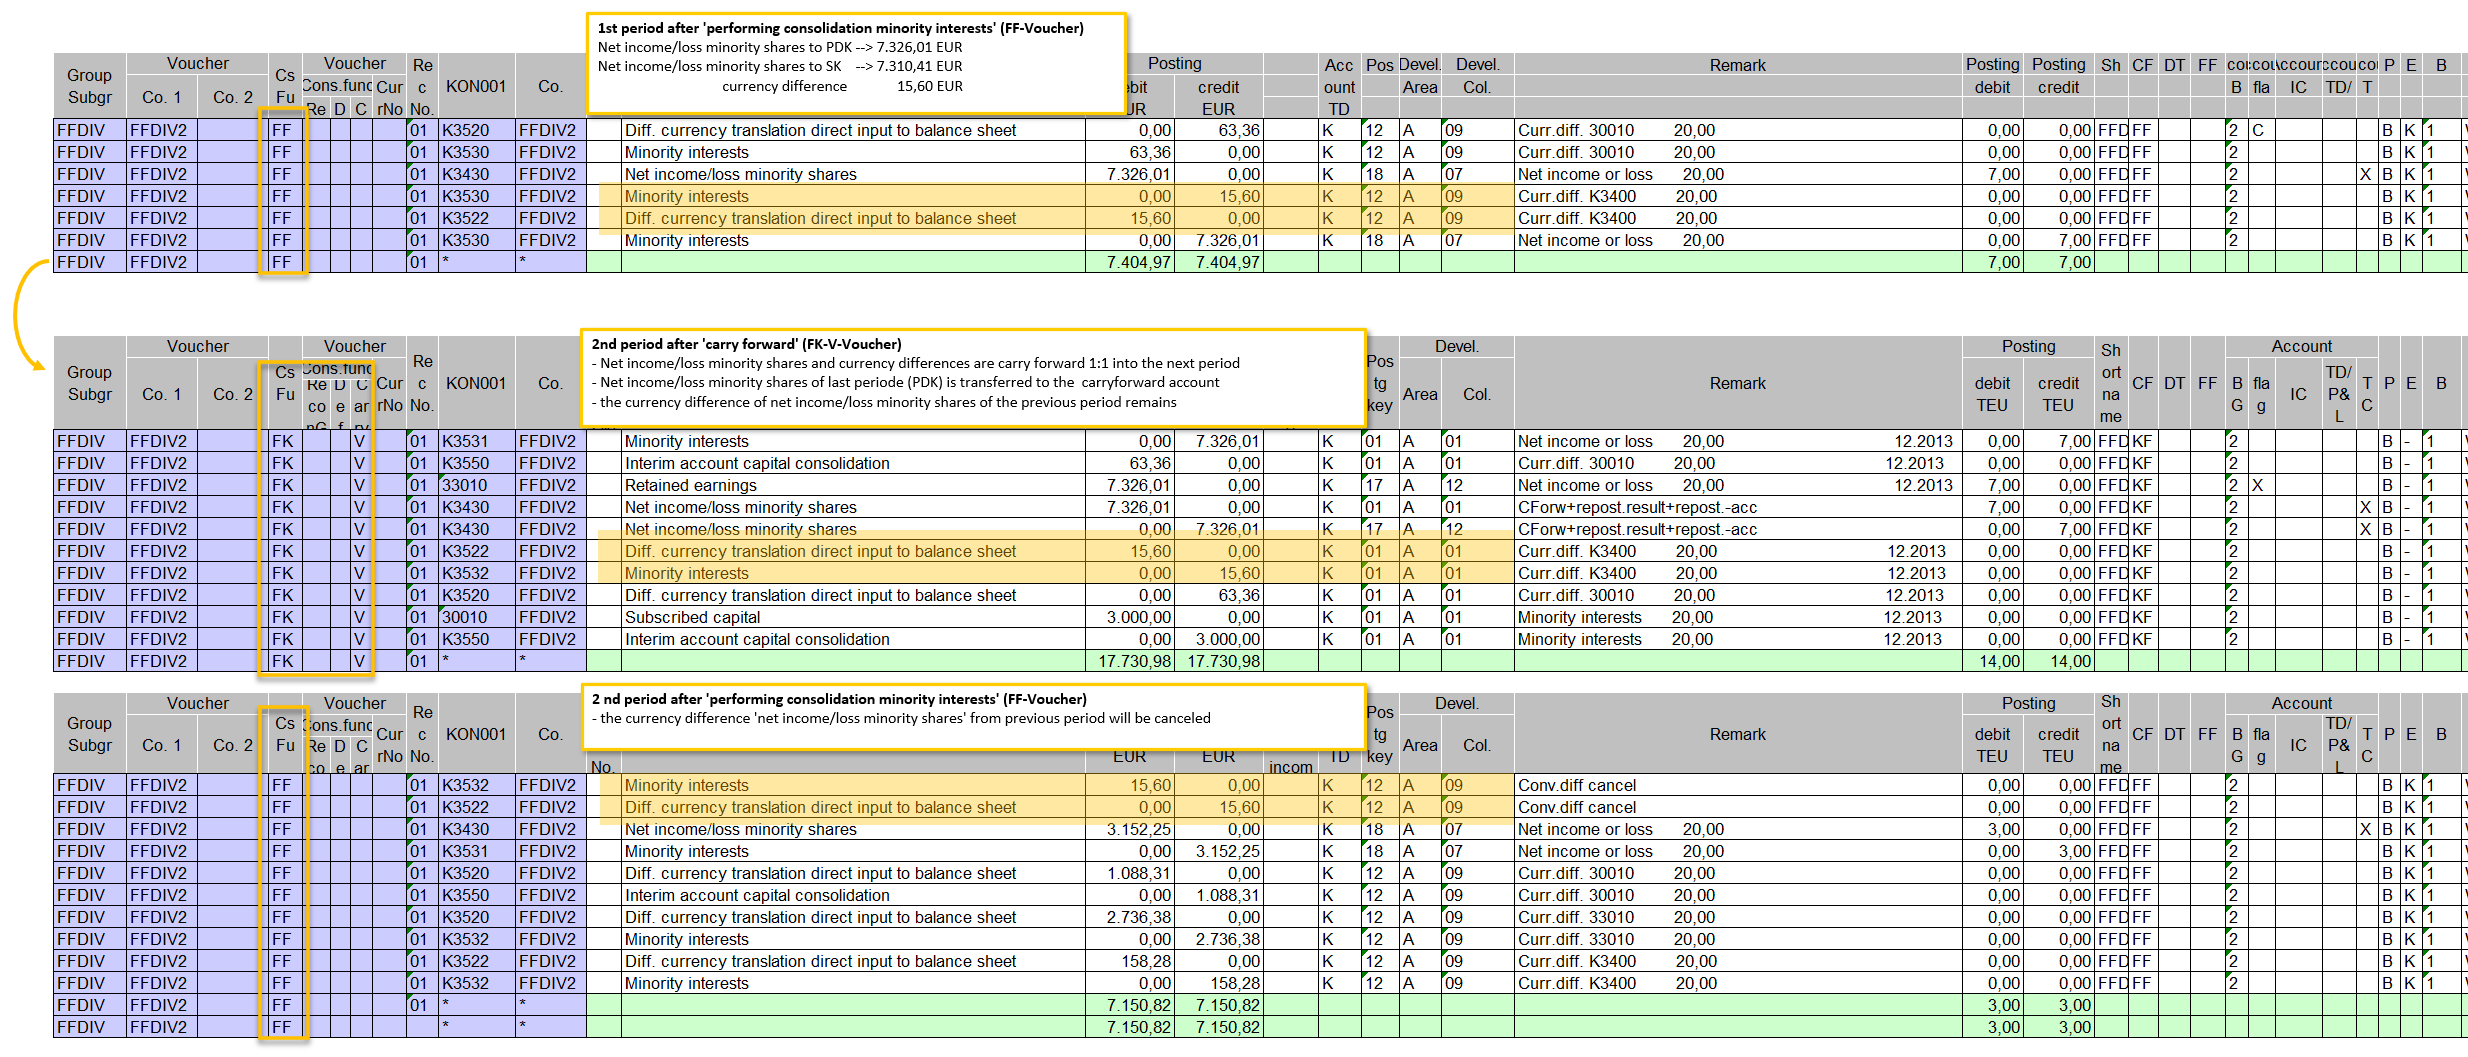The image size is (2468, 1057).
Task: Click the 'Group Subgr' header of the third table
Action: click(x=90, y=734)
